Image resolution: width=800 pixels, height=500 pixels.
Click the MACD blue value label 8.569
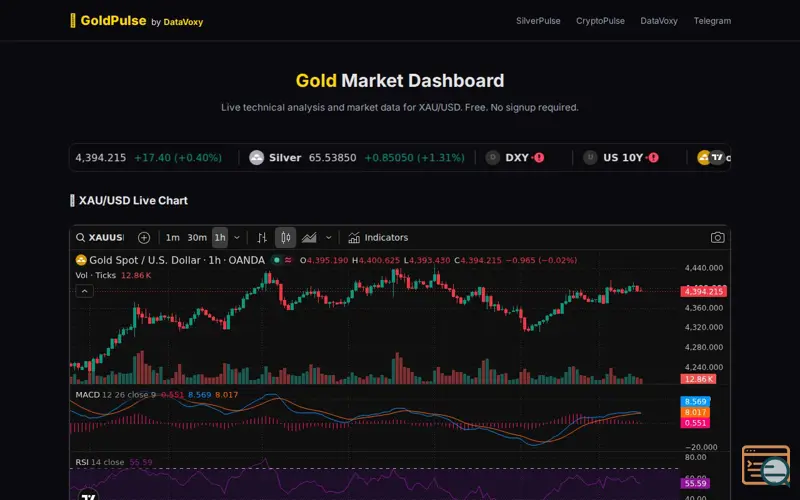click(695, 402)
